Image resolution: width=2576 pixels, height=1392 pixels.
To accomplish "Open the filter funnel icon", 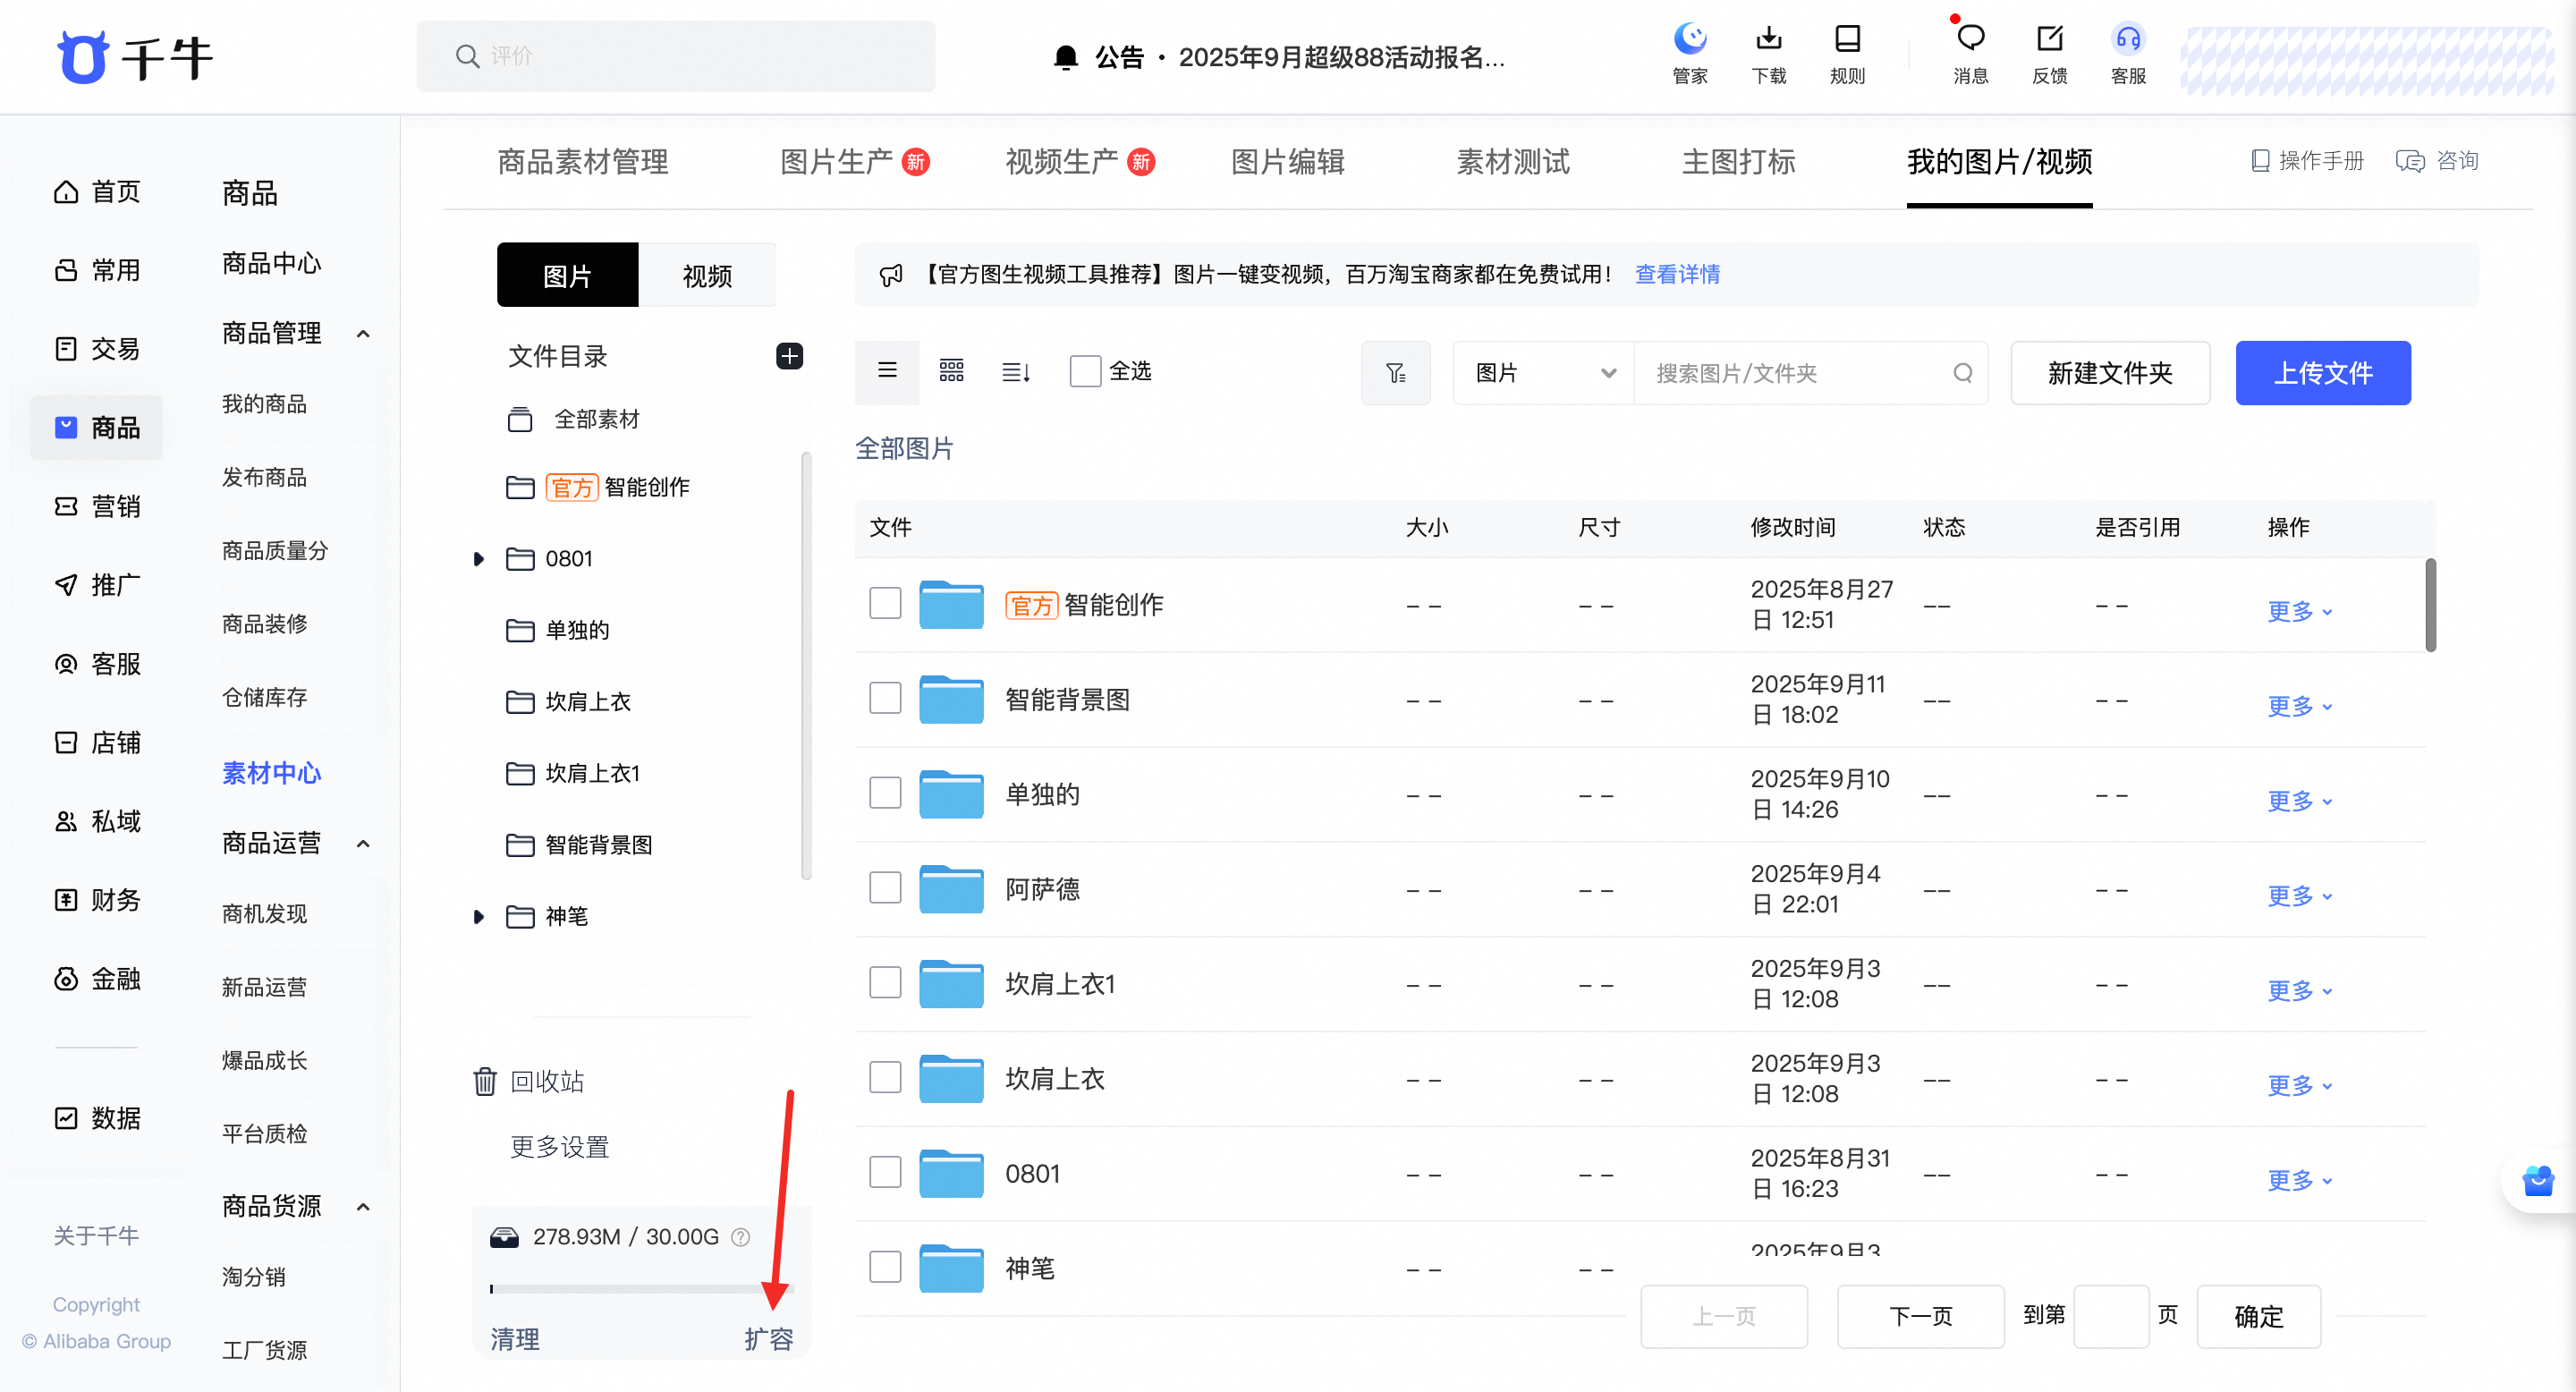I will [x=1396, y=373].
